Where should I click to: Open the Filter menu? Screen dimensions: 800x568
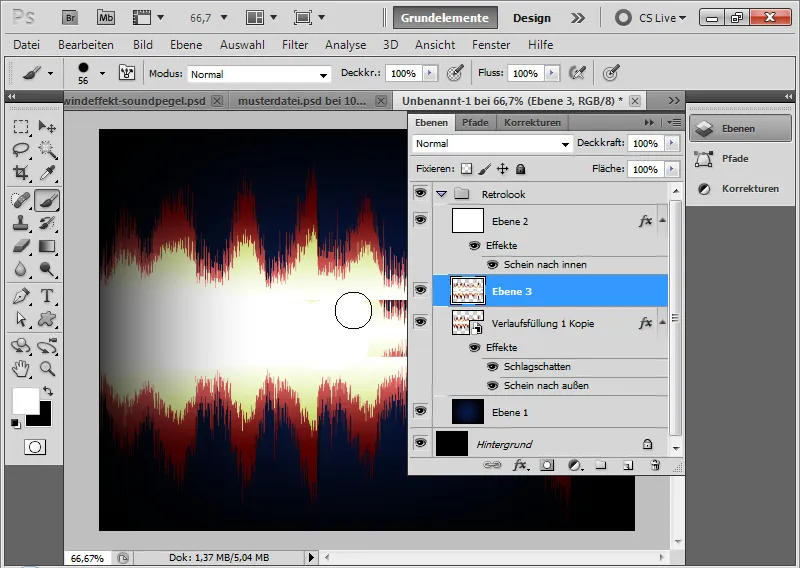tap(295, 45)
